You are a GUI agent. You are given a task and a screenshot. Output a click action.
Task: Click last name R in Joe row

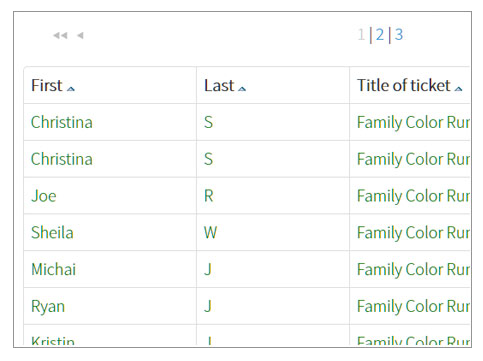coord(208,196)
